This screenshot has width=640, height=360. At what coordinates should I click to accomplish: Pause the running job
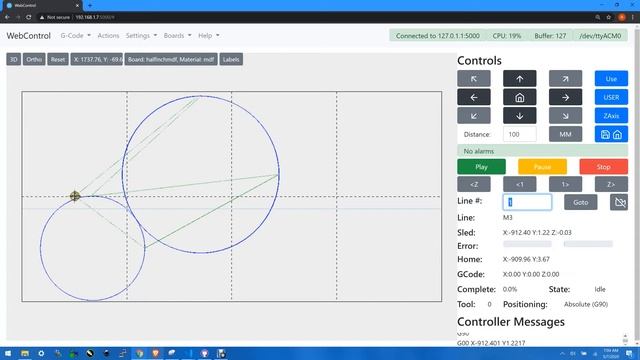pos(542,167)
